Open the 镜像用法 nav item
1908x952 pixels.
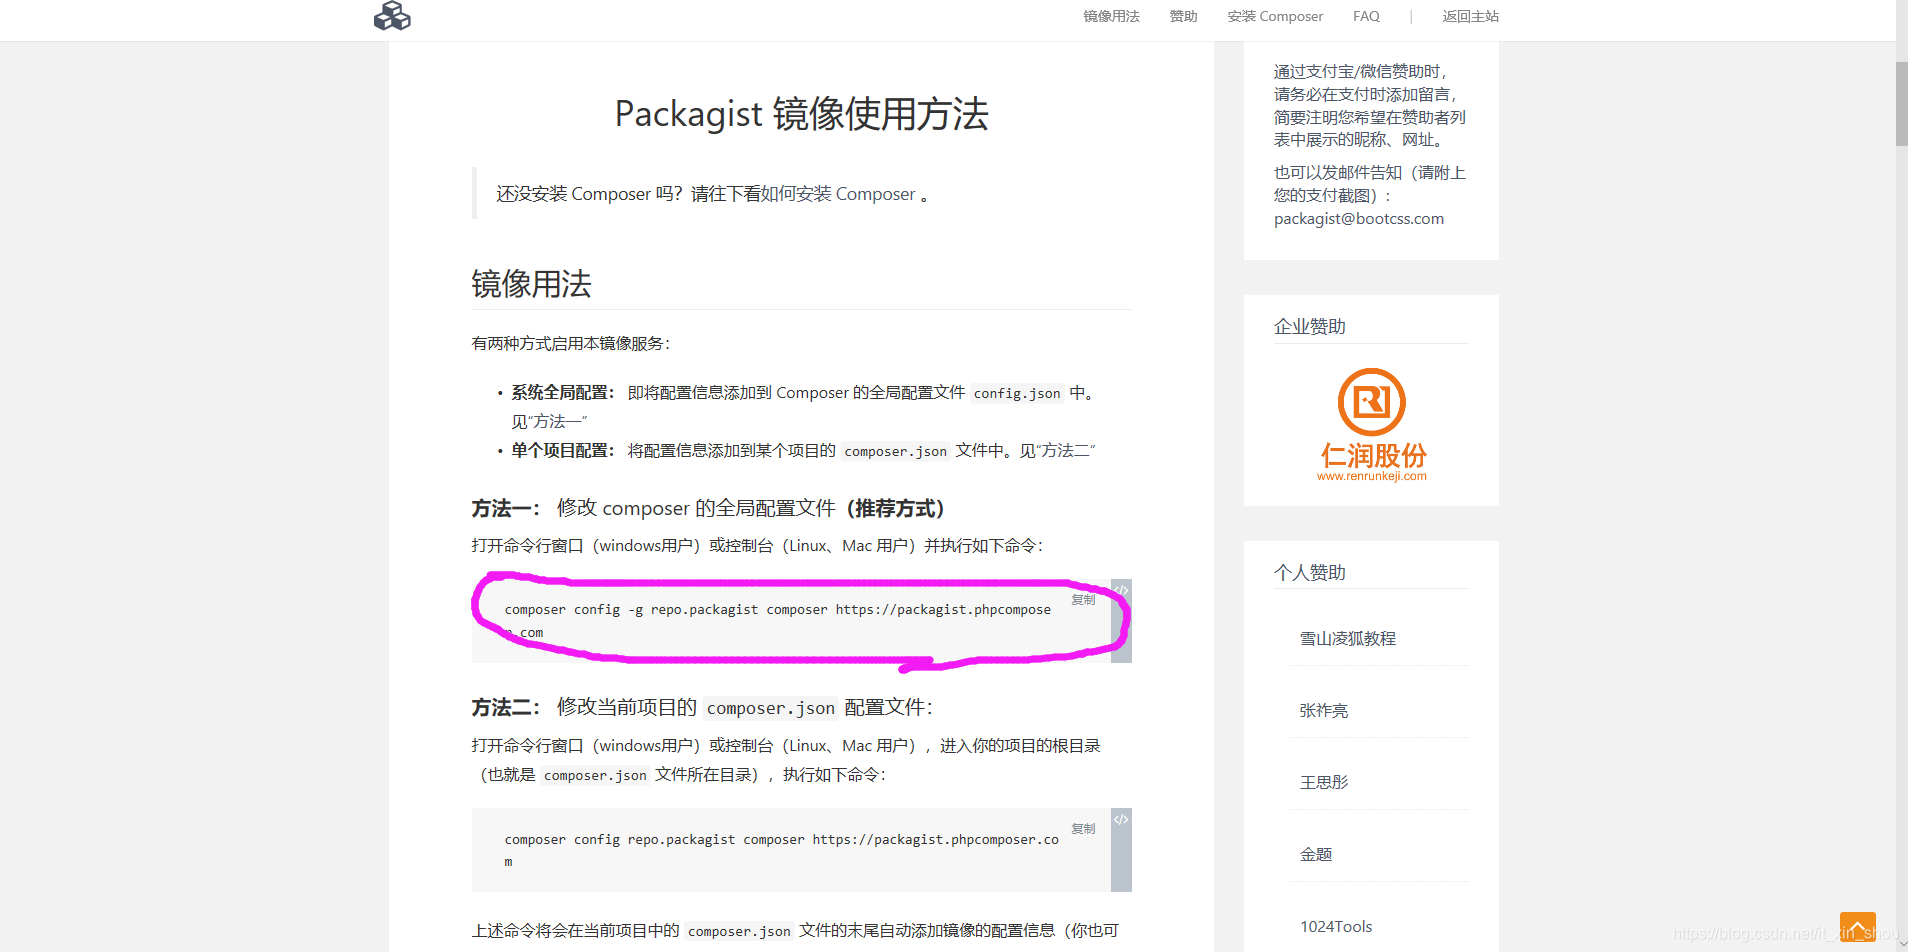pos(1111,16)
